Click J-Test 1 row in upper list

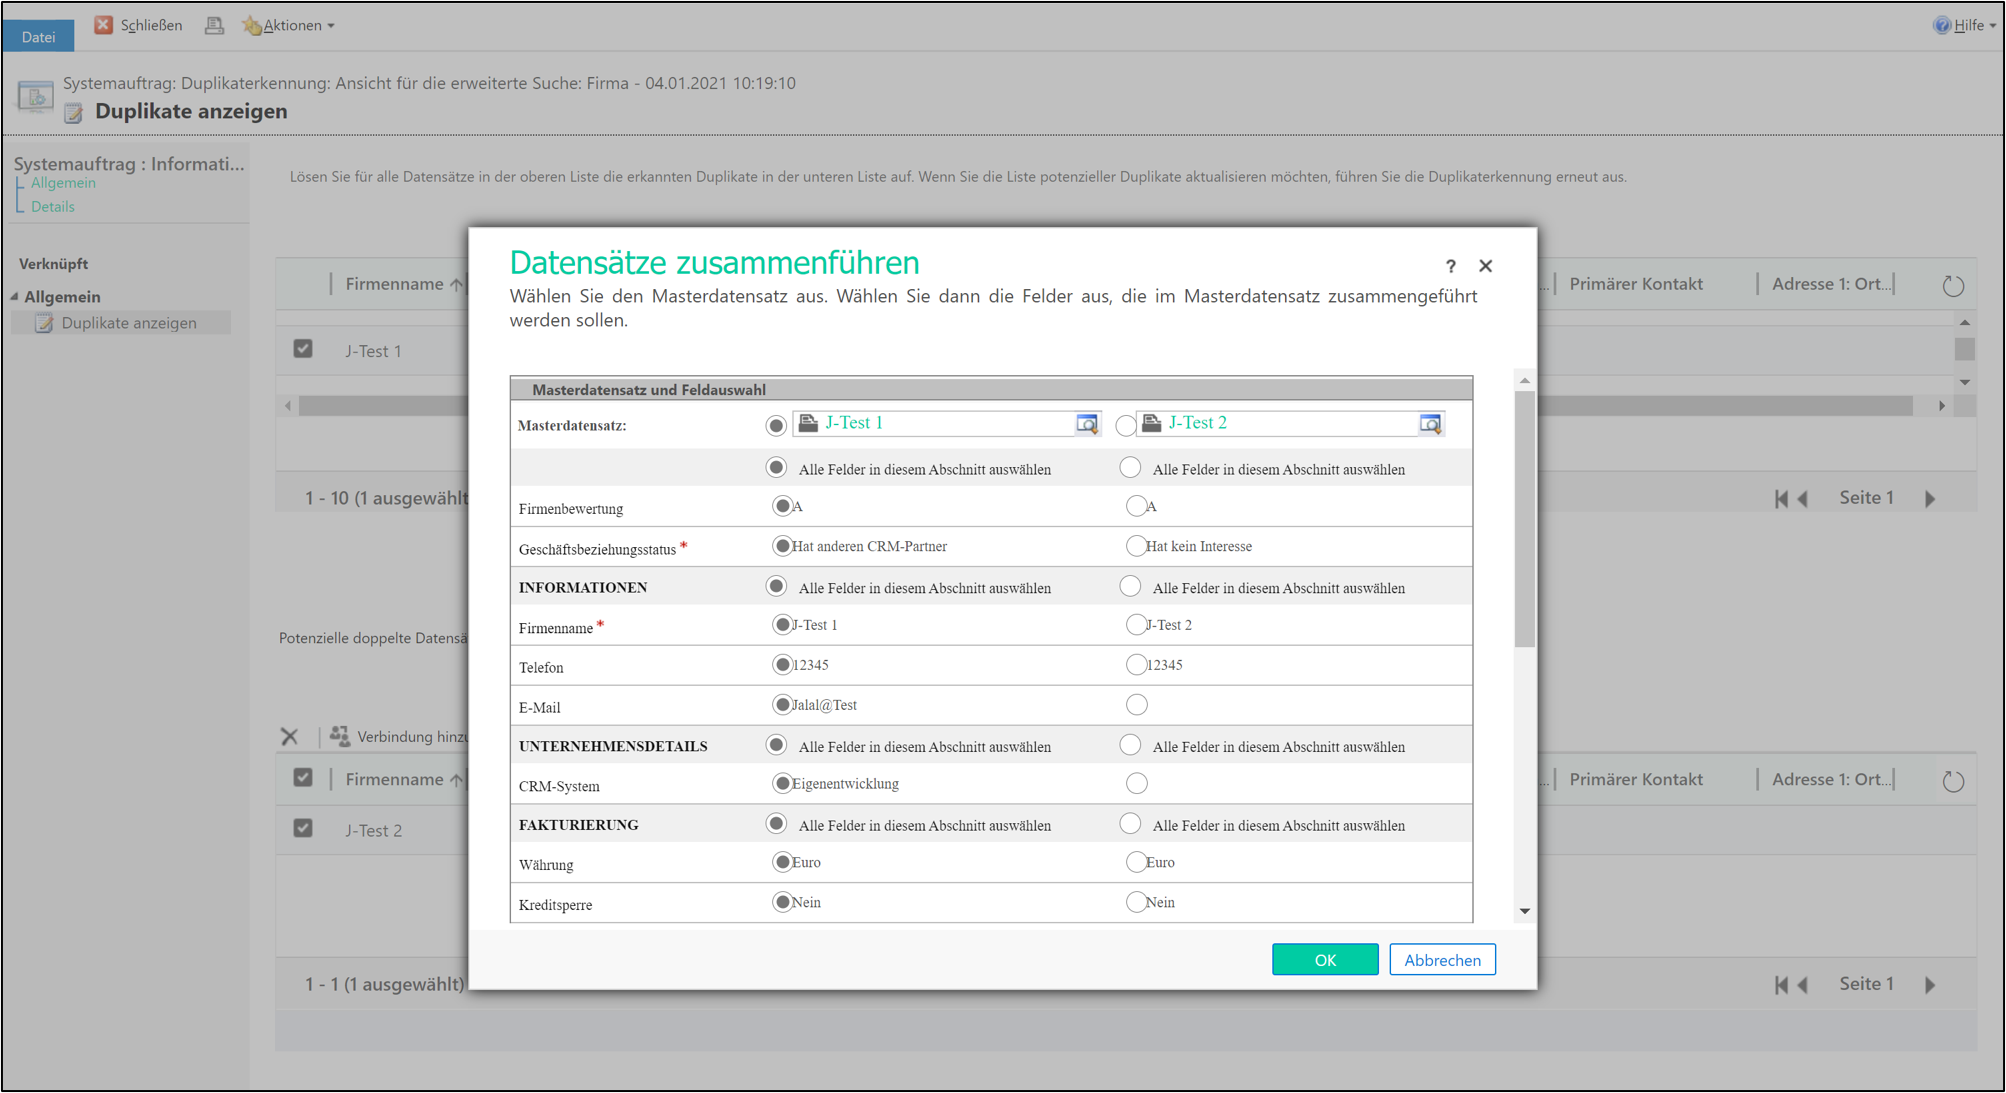373,351
